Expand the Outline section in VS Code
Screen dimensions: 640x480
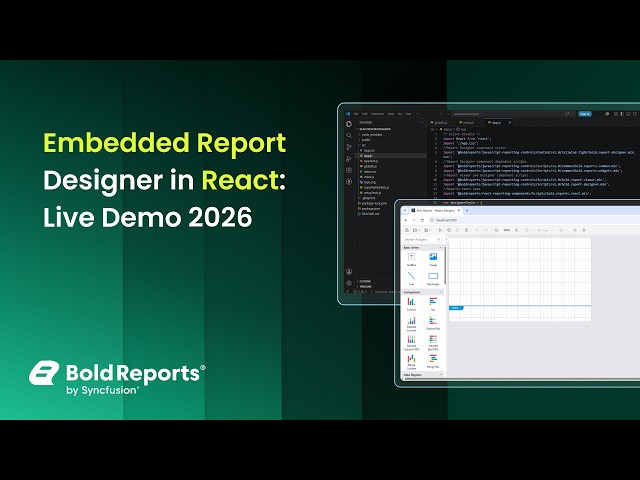(365, 281)
